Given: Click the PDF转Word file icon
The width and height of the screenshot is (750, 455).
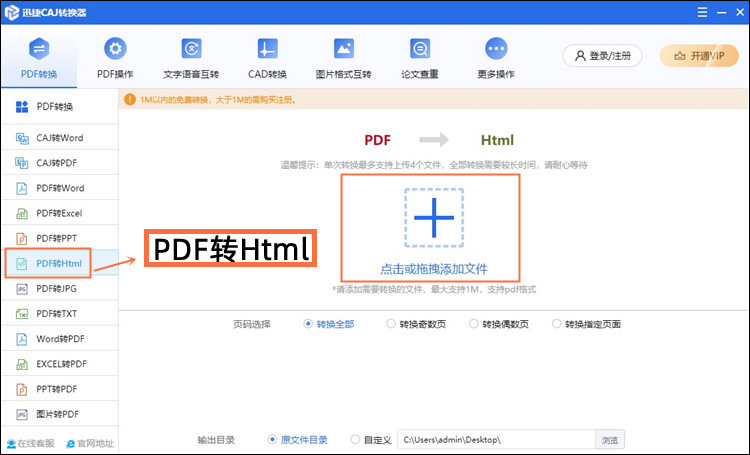Looking at the screenshot, I should [22, 189].
